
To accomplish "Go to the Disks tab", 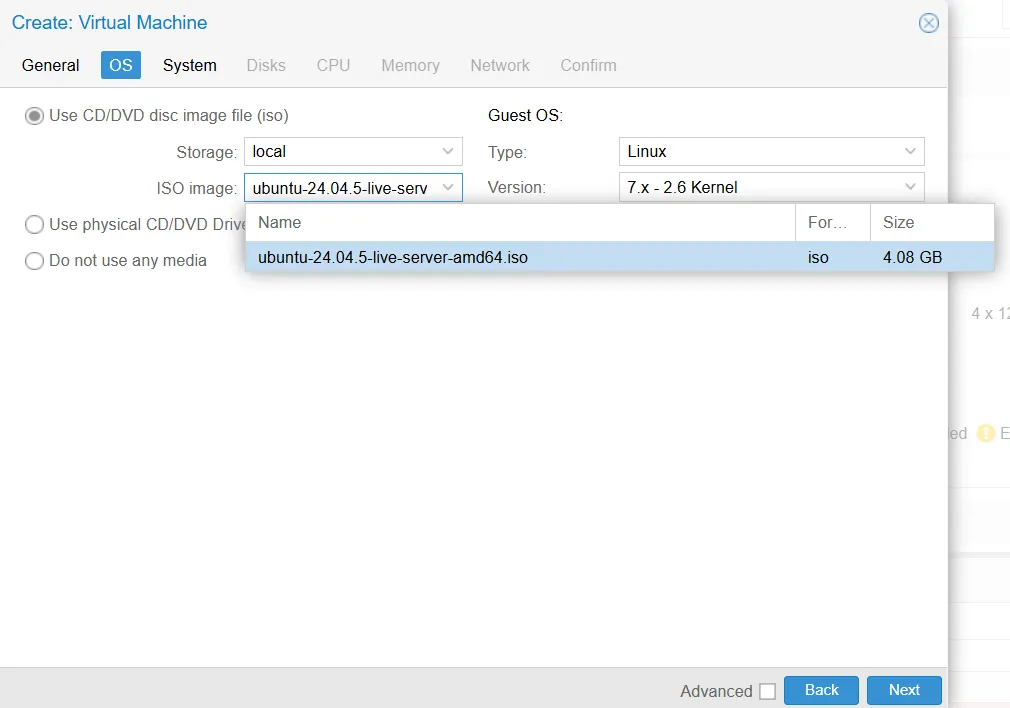I will (x=266, y=65).
